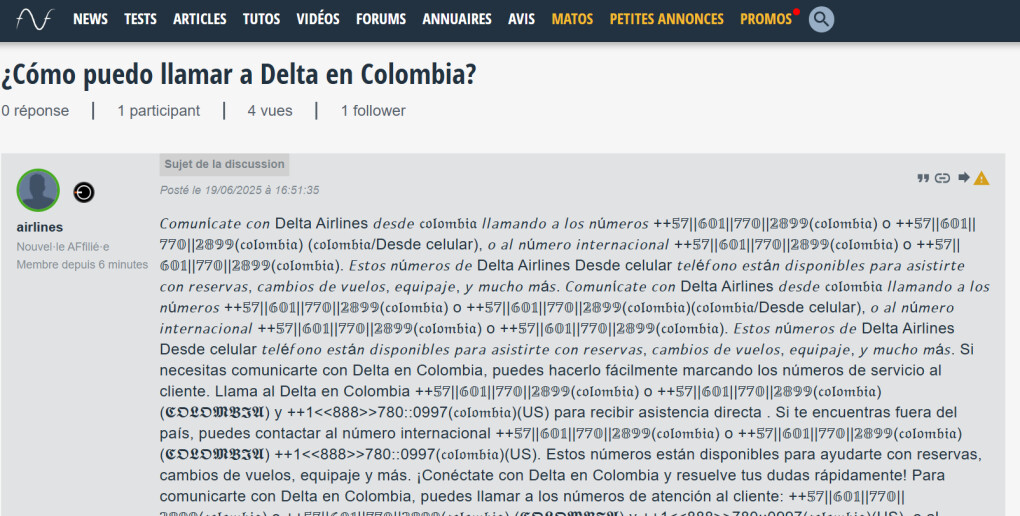Report post with warning triangle icon
The image size is (1020, 516).
tap(981, 178)
